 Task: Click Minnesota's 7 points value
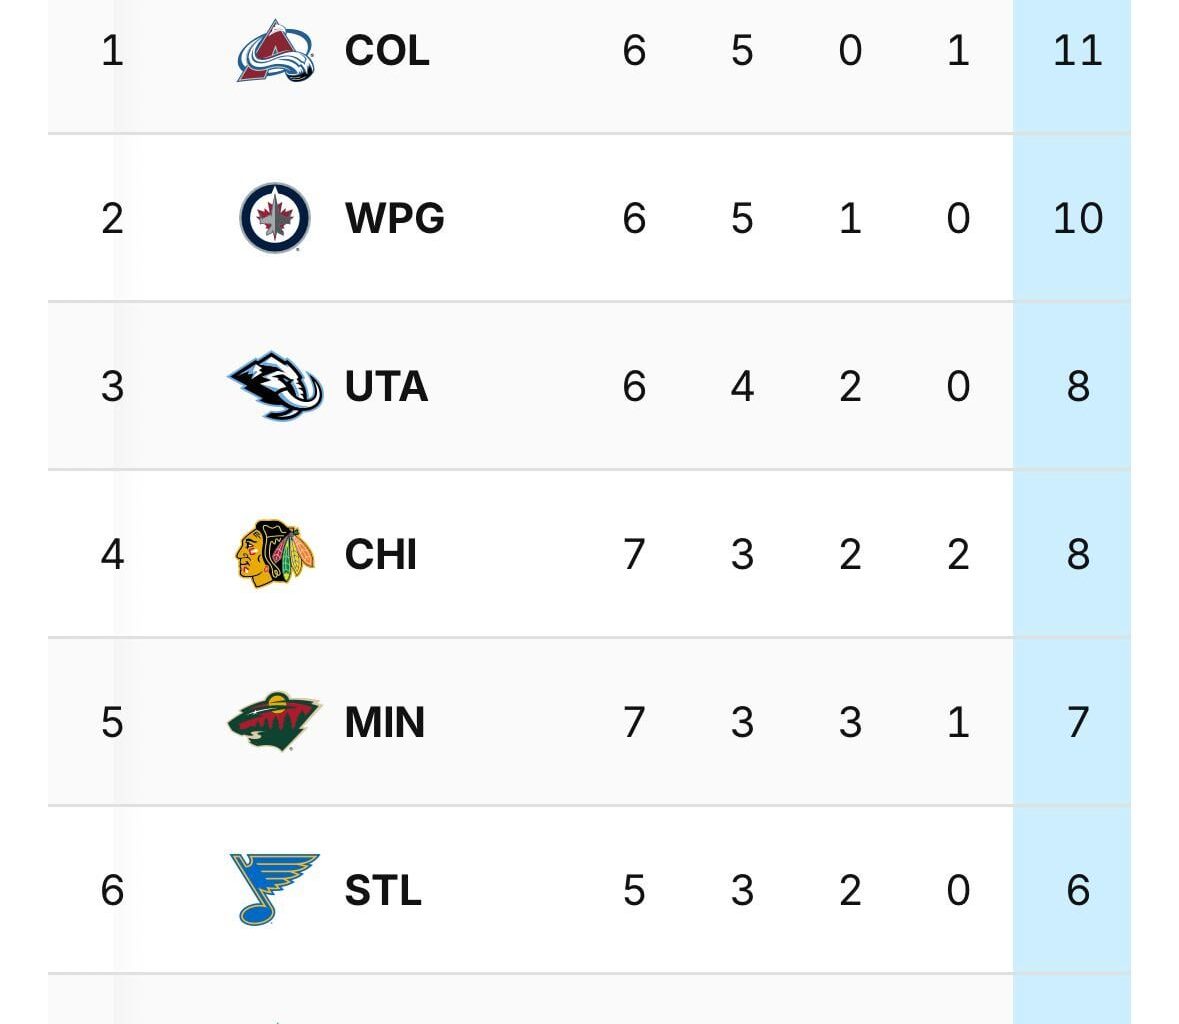click(x=1077, y=722)
